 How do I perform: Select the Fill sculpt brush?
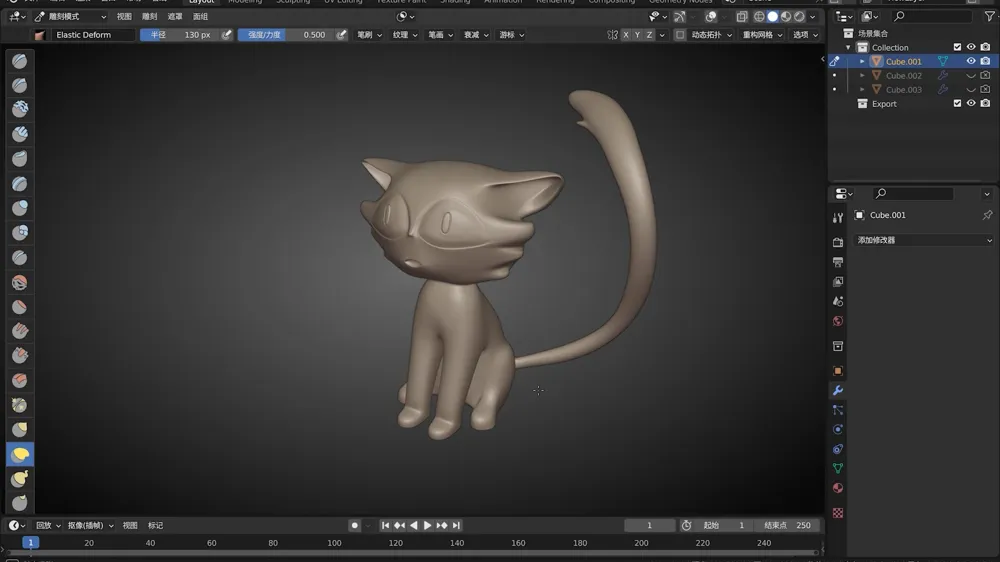[x=20, y=331]
